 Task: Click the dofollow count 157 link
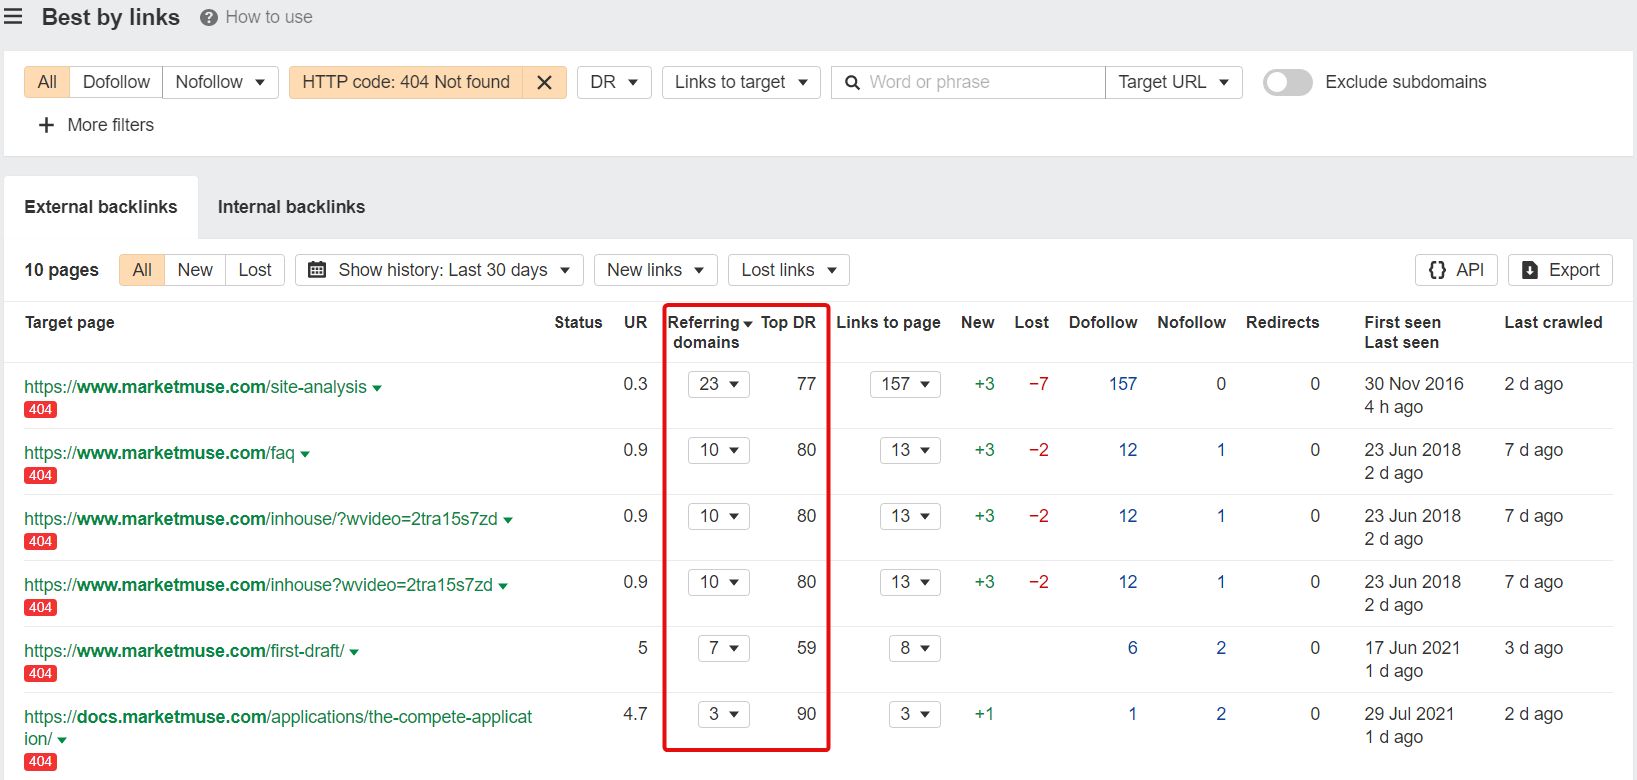1123,384
